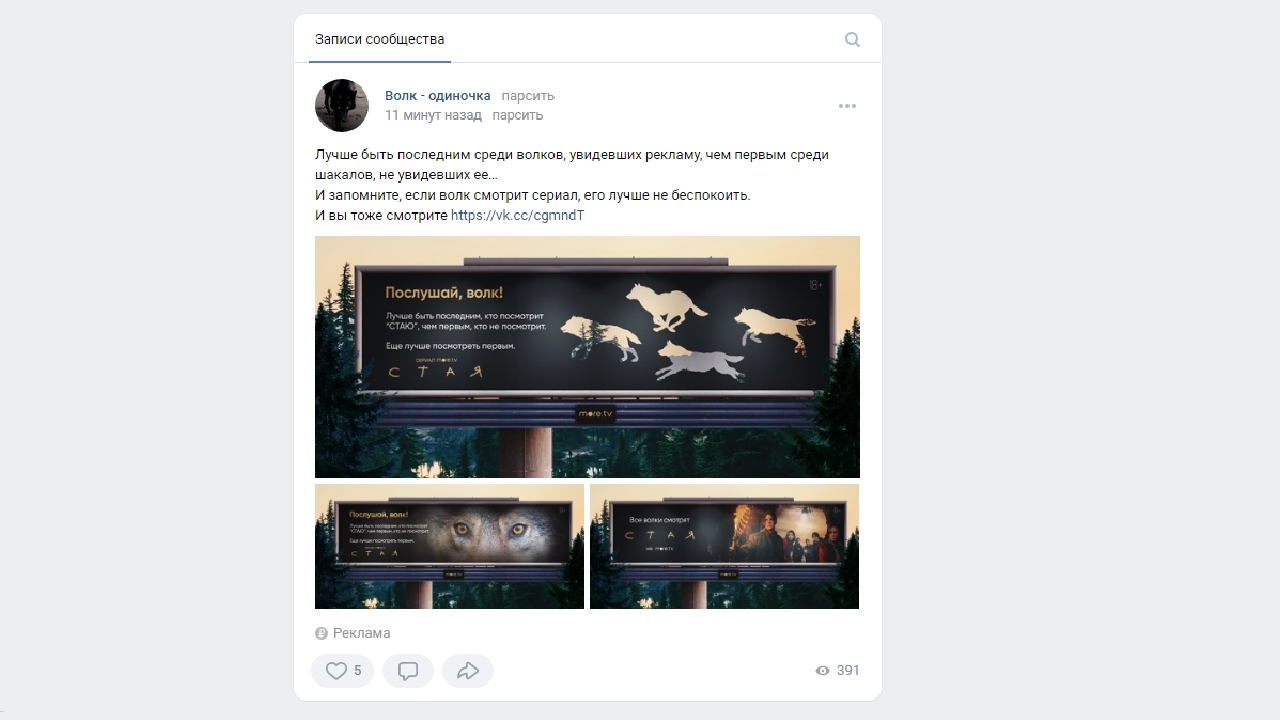Open comments with speech bubble icon
1280x720 pixels.
pyautogui.click(x=408, y=671)
